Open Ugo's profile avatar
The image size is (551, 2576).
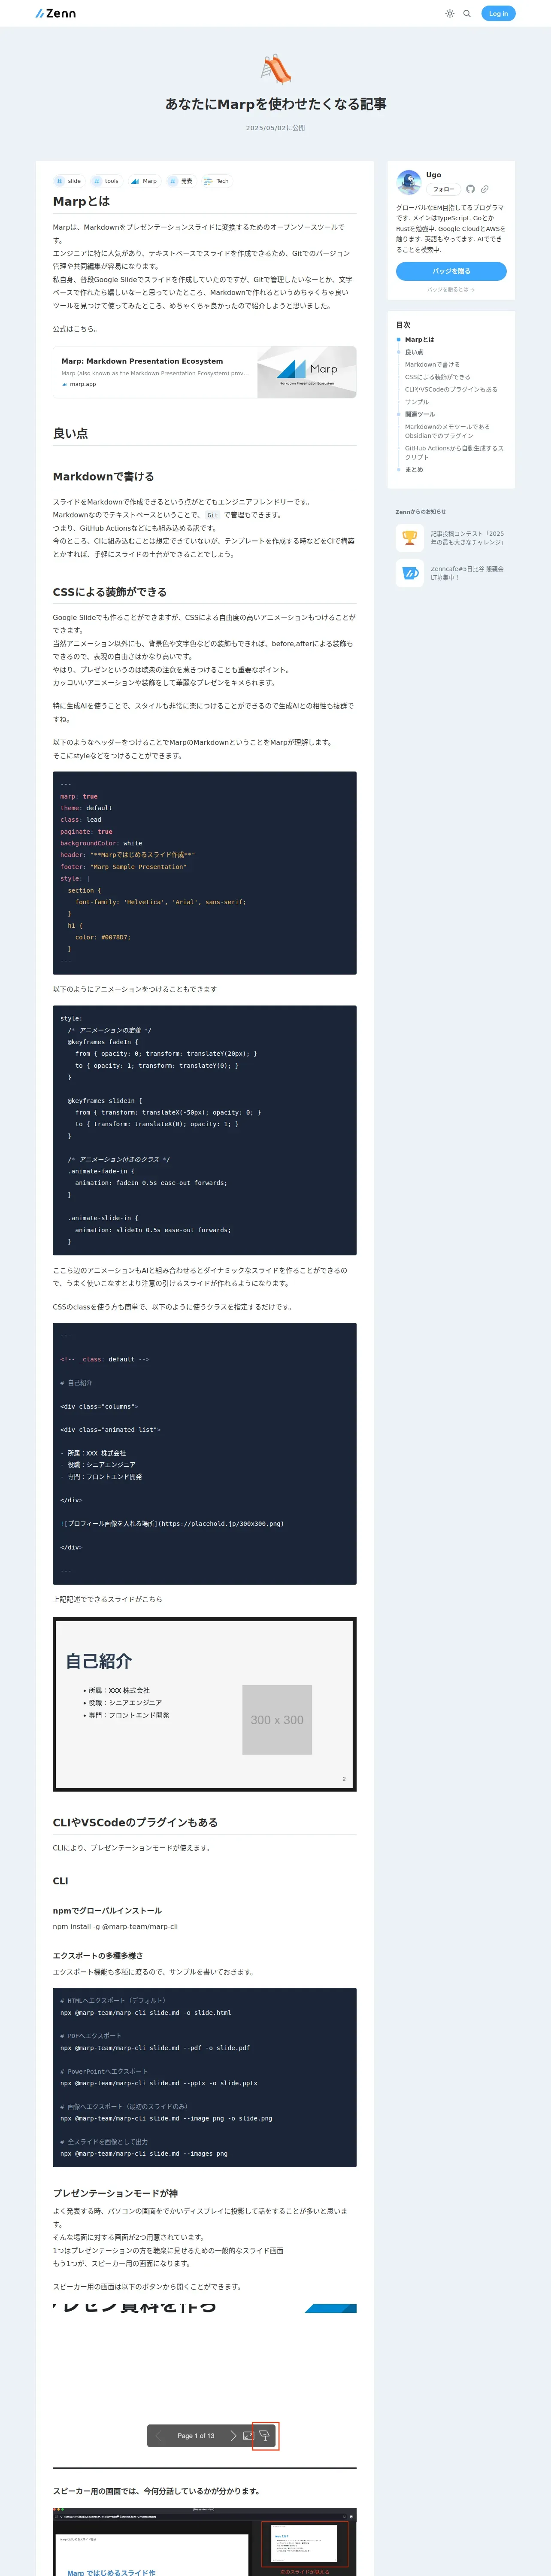click(x=408, y=182)
